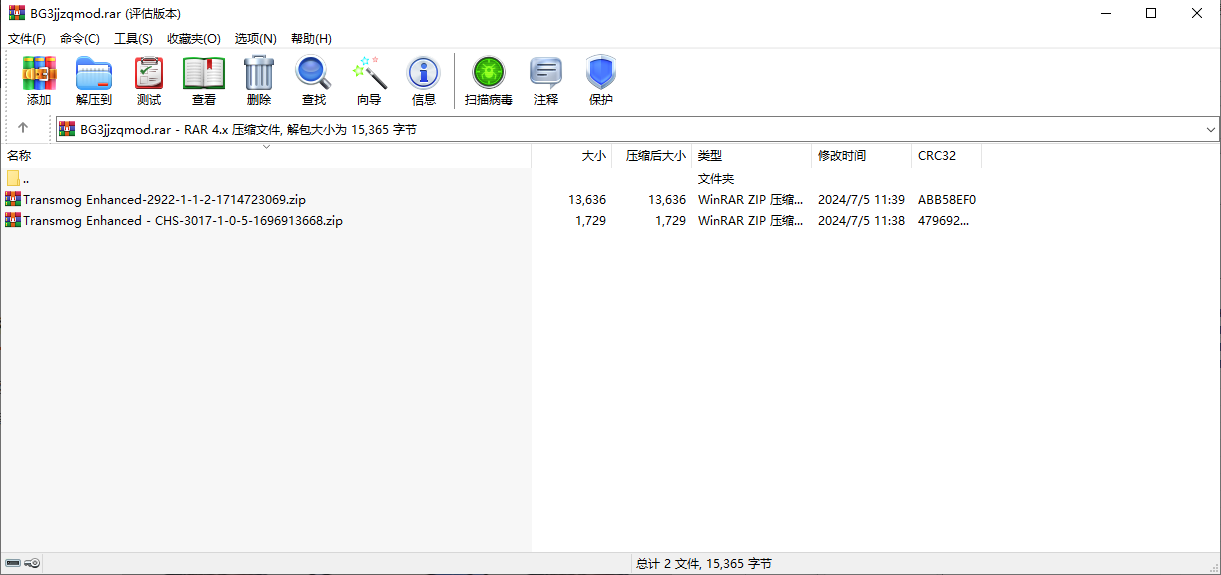Click the modified time 2024/7/5 11:38
This screenshot has height=575, width=1221.
point(861,221)
